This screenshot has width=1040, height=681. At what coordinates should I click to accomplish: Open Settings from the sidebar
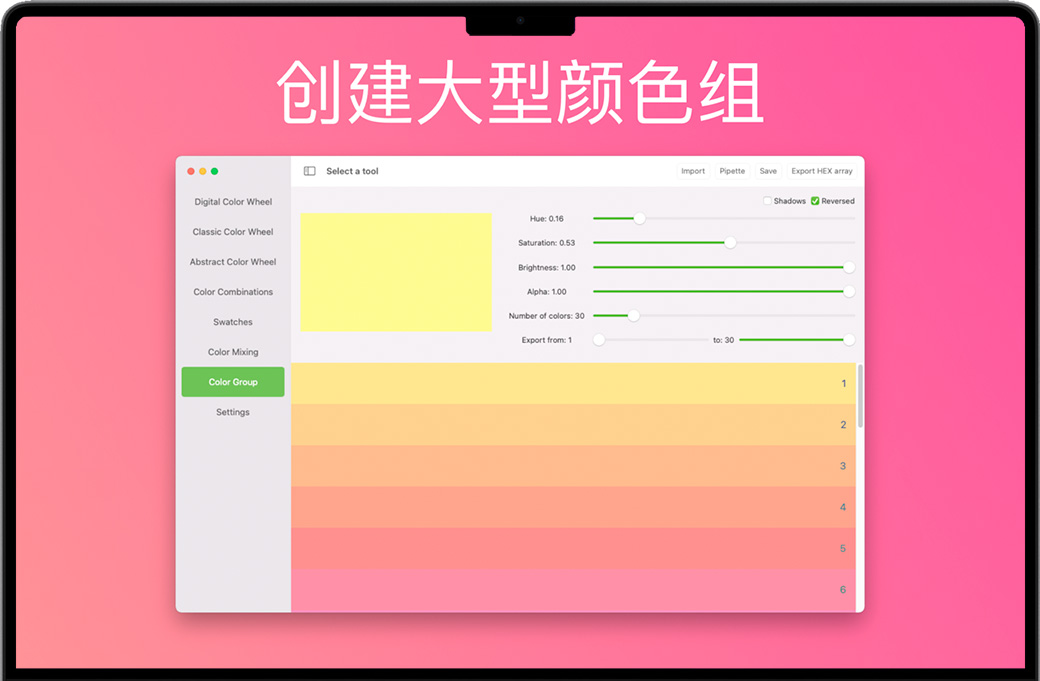tap(233, 412)
